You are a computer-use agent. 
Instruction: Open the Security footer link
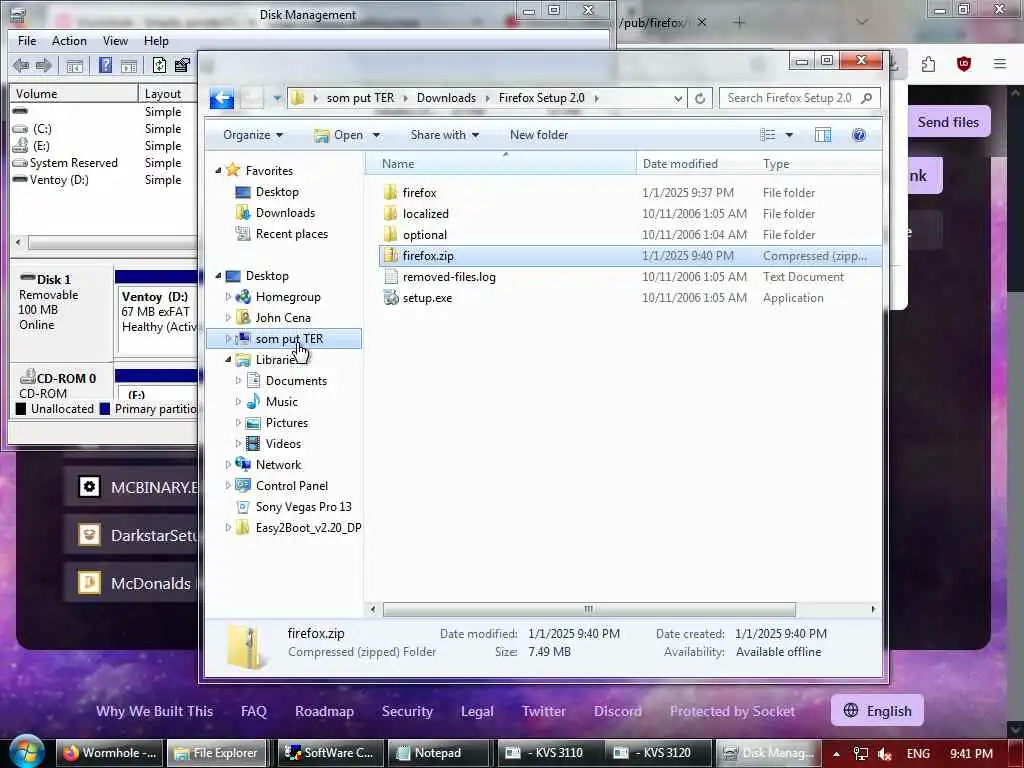coord(407,711)
